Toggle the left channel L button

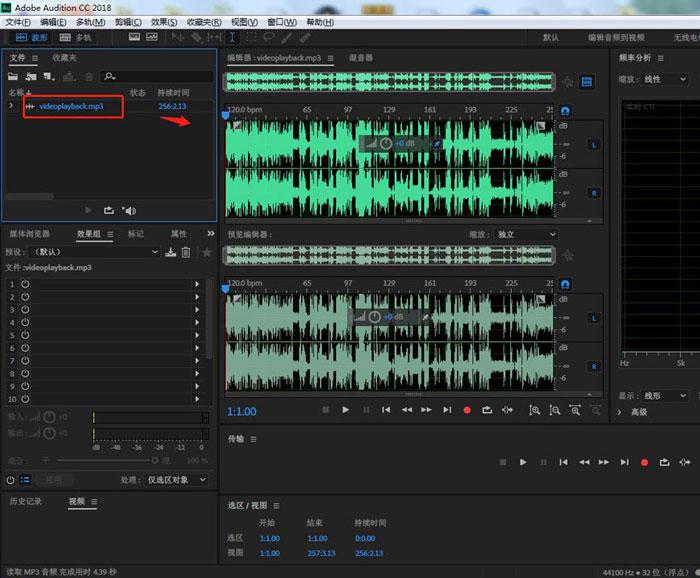coord(592,145)
